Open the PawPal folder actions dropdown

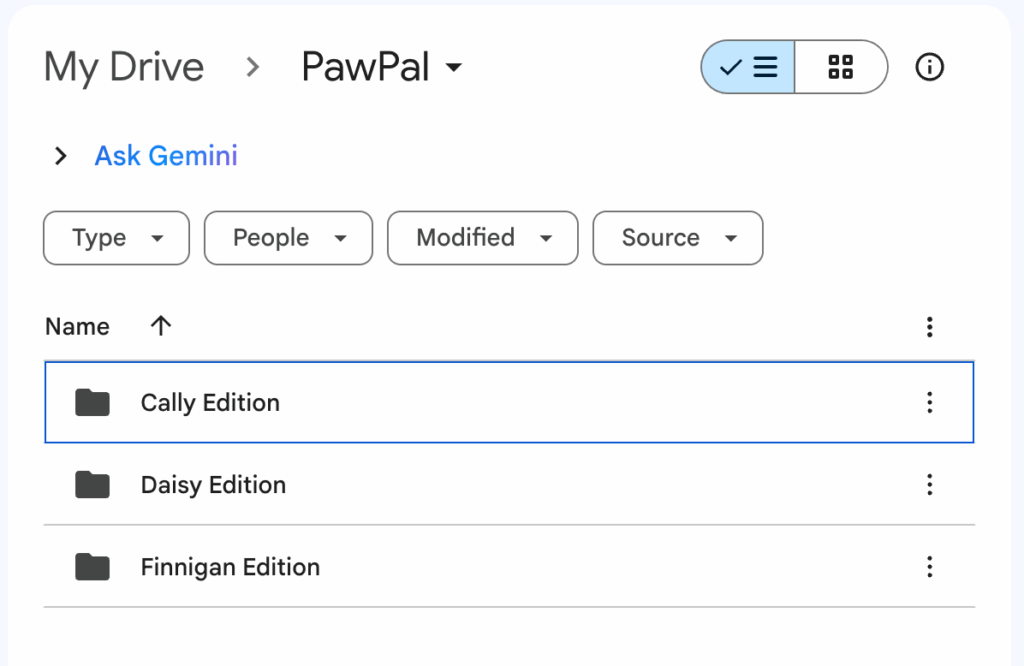[x=454, y=67]
